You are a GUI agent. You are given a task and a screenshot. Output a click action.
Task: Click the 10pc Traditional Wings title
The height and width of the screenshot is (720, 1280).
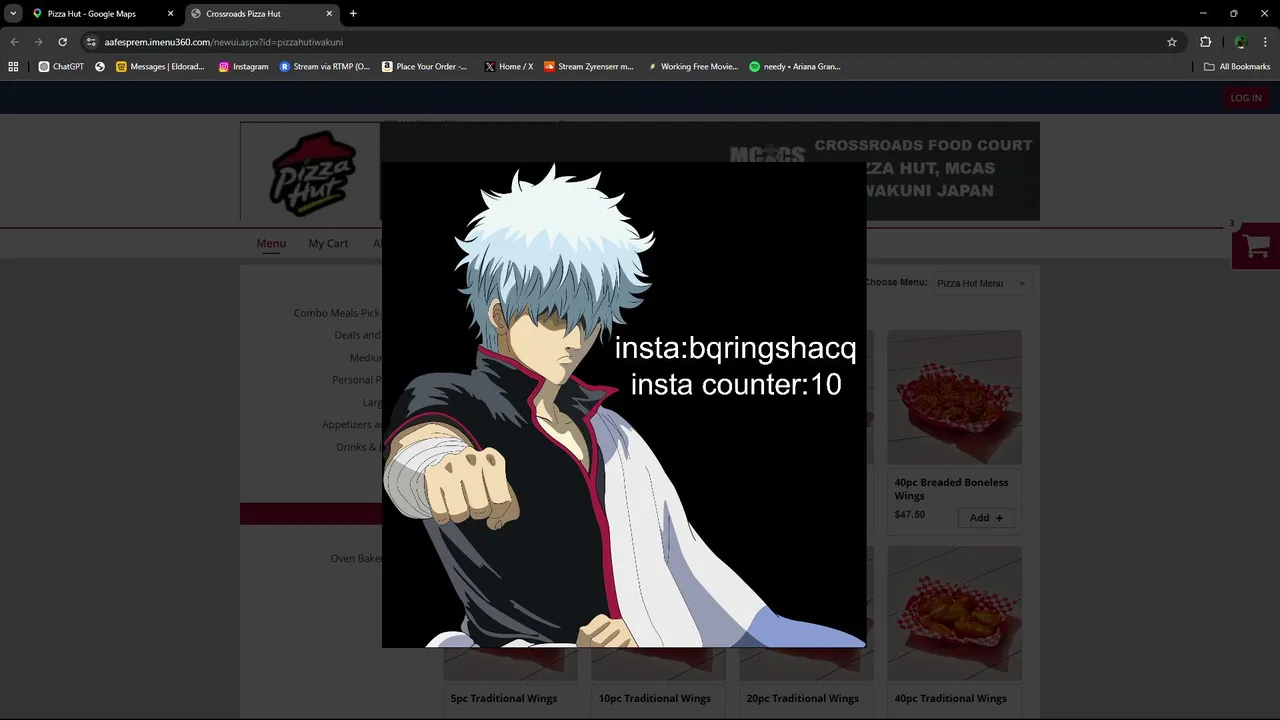click(x=655, y=698)
